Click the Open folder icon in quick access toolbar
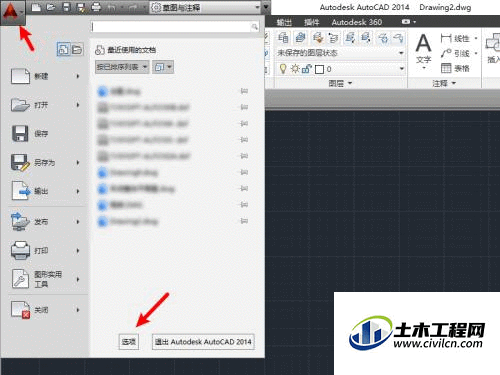 pos(51,7)
